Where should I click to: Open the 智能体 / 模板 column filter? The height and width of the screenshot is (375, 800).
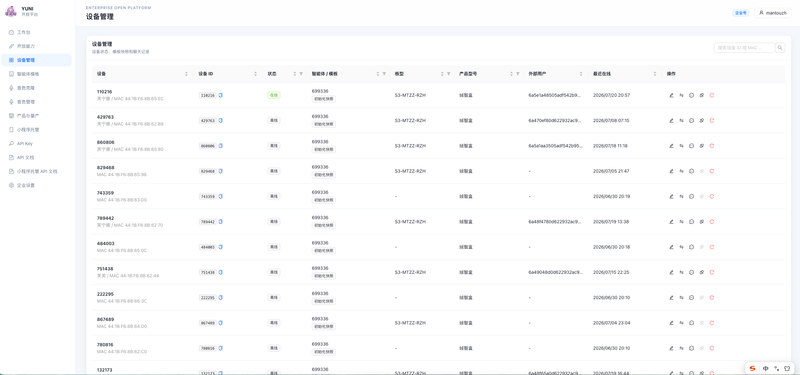point(384,74)
